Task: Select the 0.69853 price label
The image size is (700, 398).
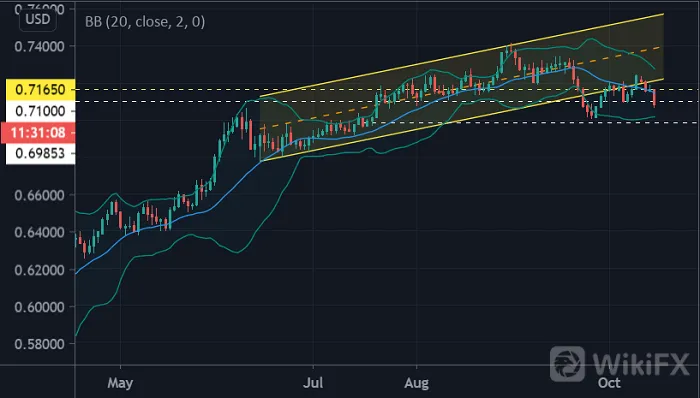Action: coord(40,153)
